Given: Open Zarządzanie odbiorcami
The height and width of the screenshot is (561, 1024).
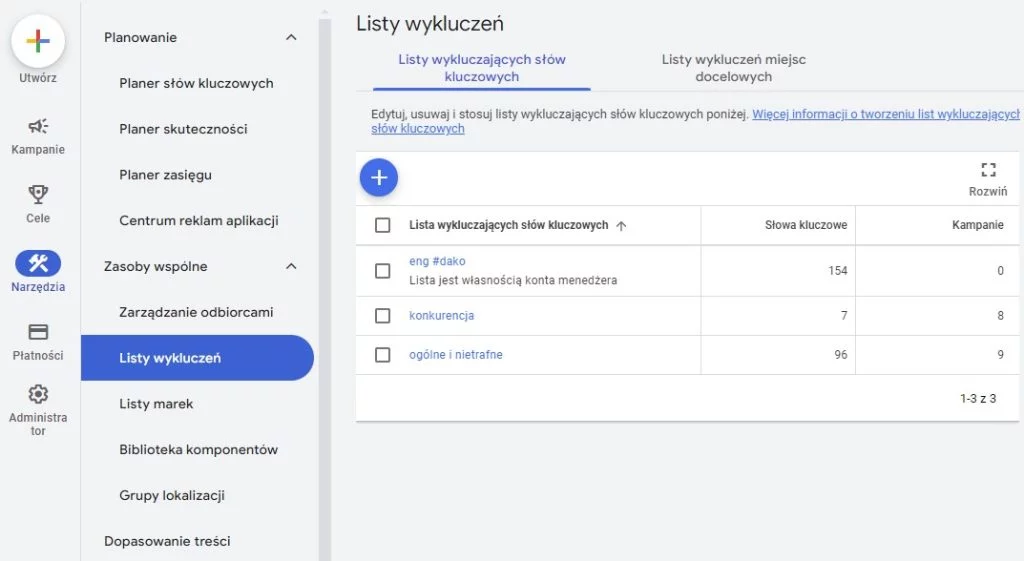Looking at the screenshot, I should click(196, 312).
